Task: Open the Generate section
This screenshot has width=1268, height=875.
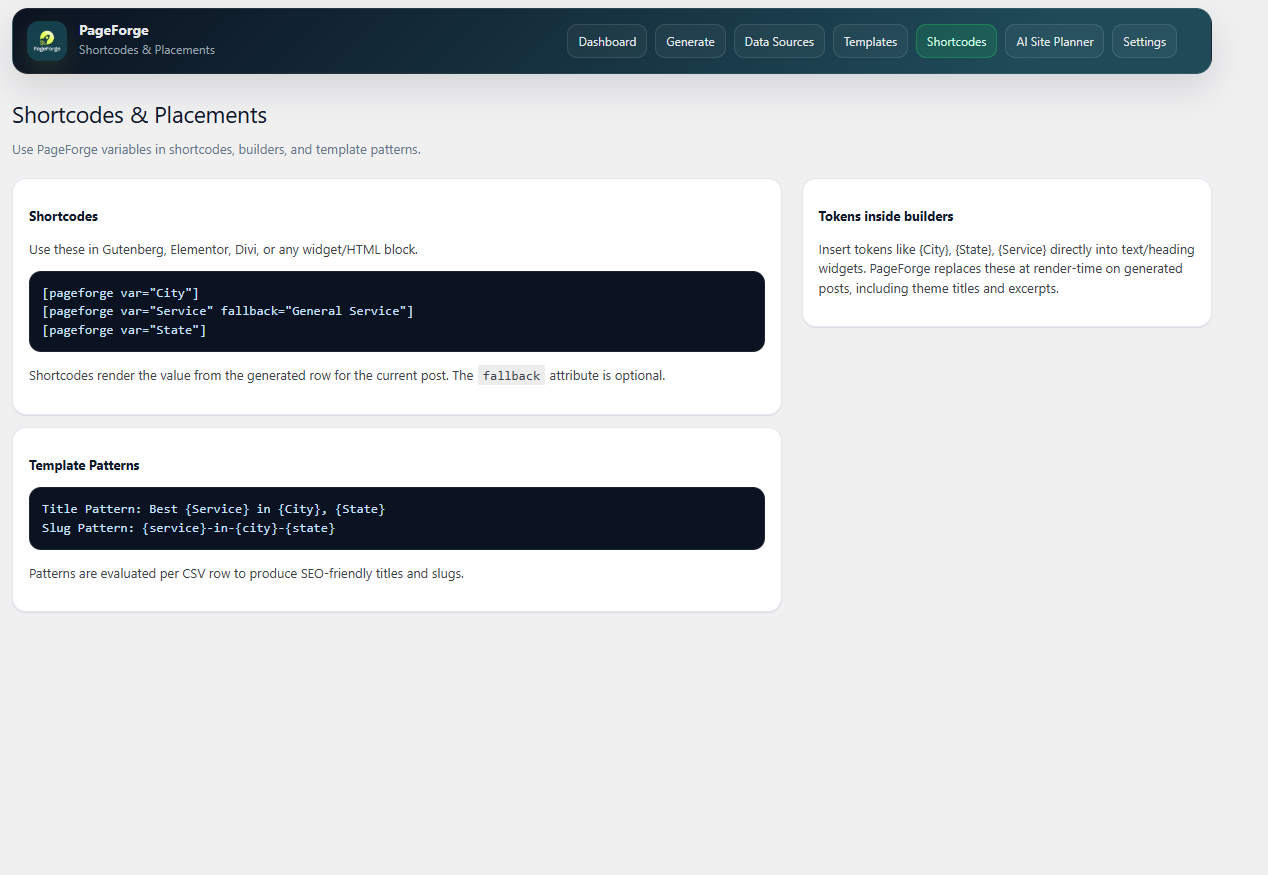Action: 690,41
